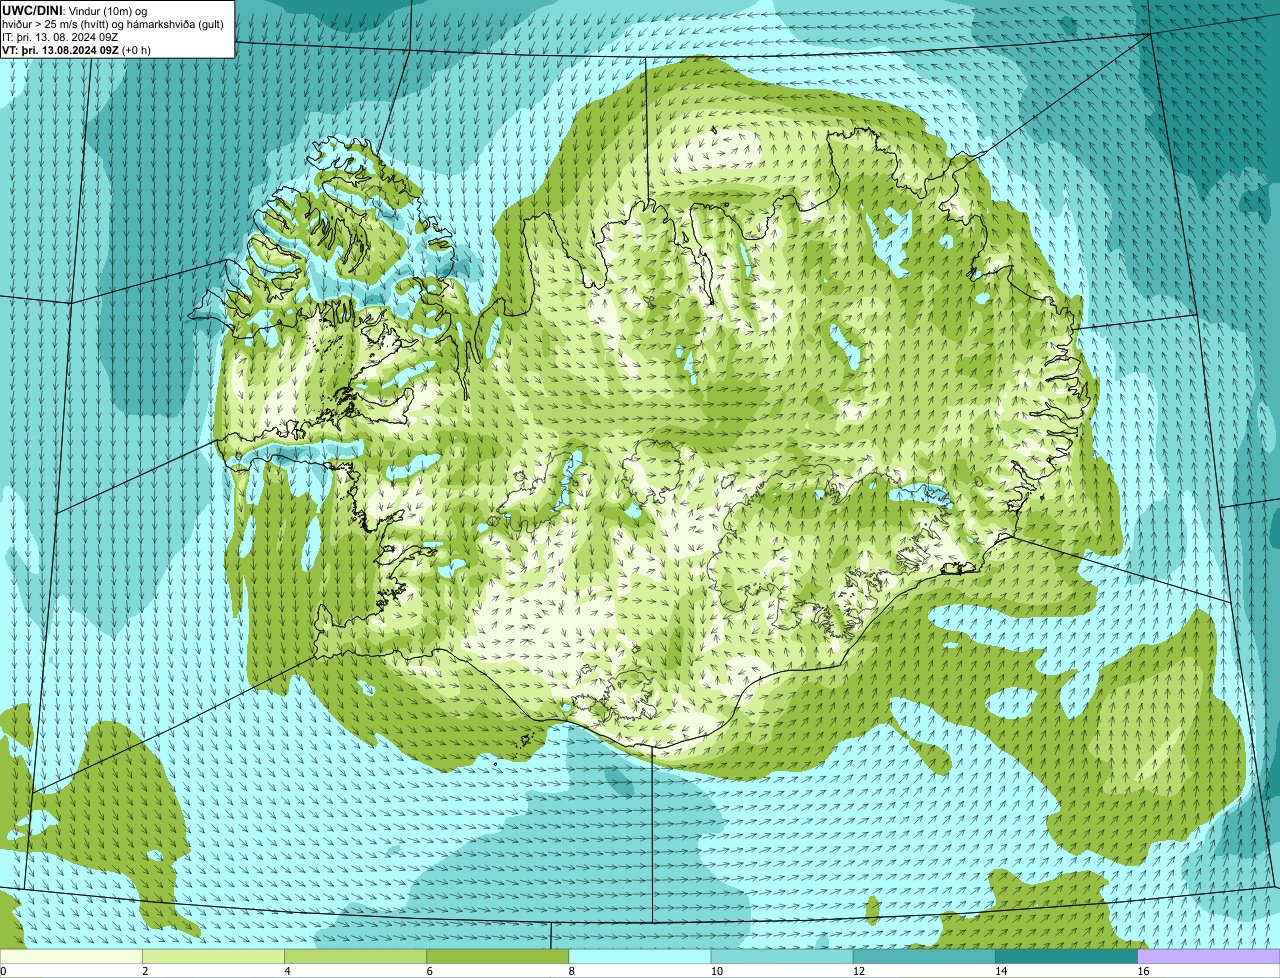Choose the 14–16 m/s dark teal legend swatch

[x=1066, y=956]
